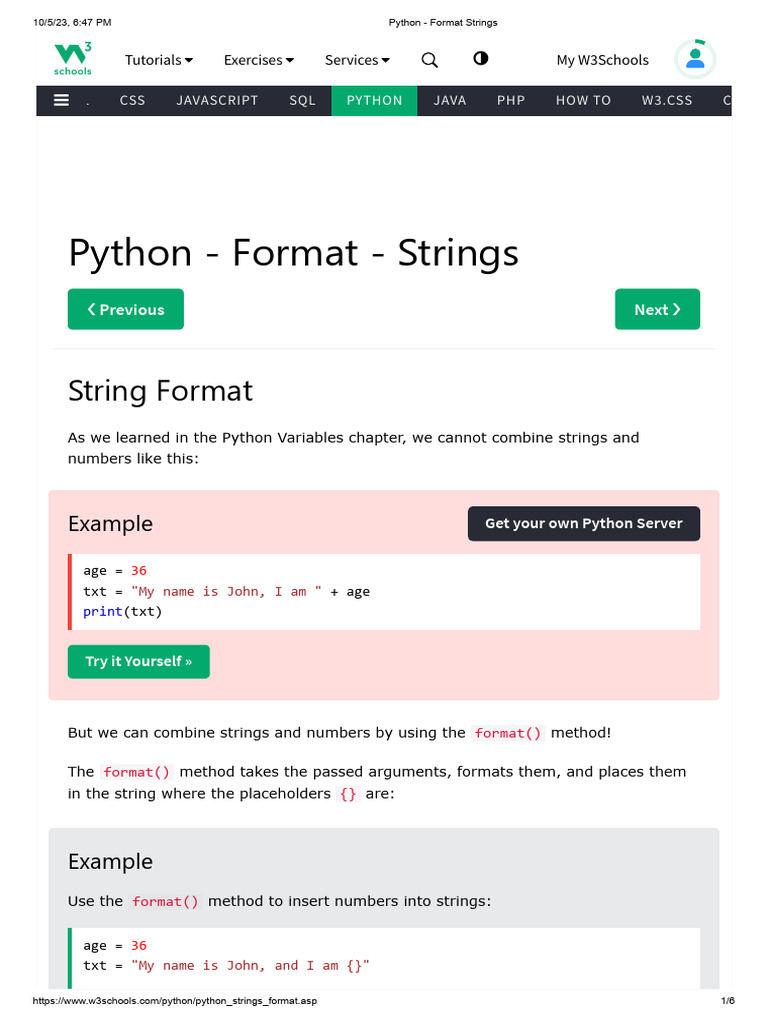Open the hamburger menu icon
The image size is (768, 1024).
tap(61, 100)
